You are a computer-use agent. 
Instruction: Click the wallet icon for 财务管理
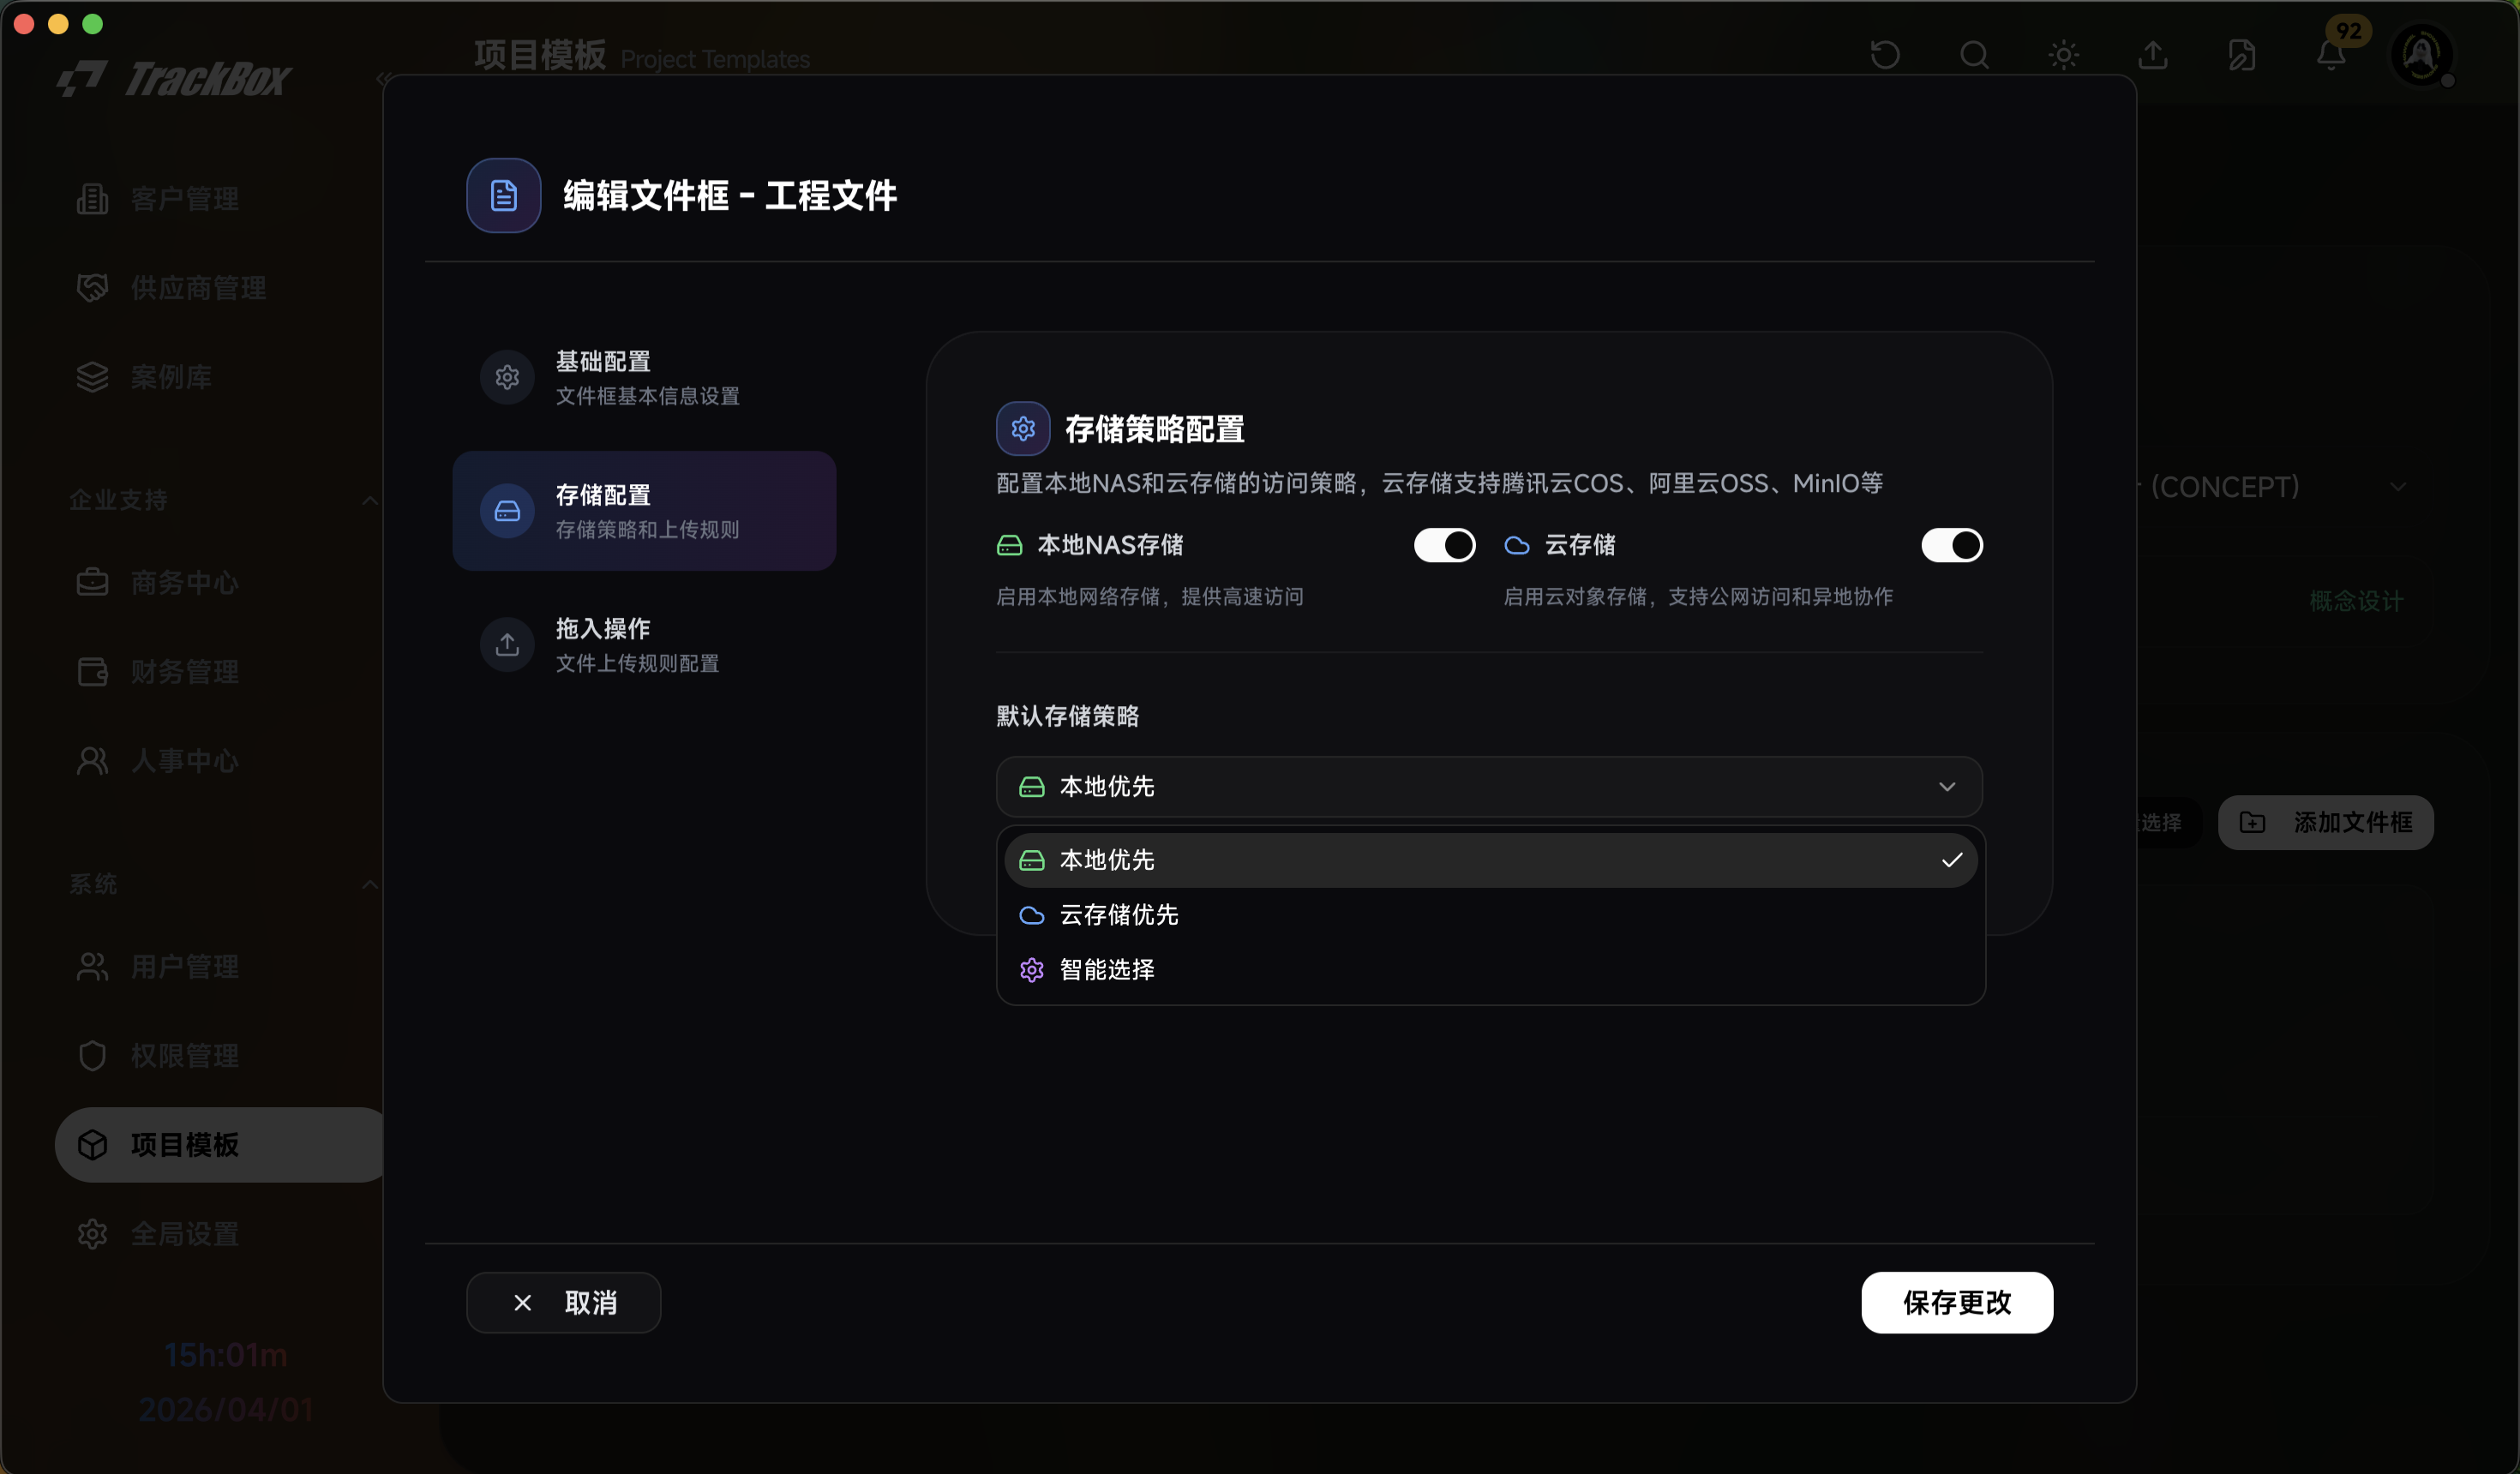tap(93, 672)
